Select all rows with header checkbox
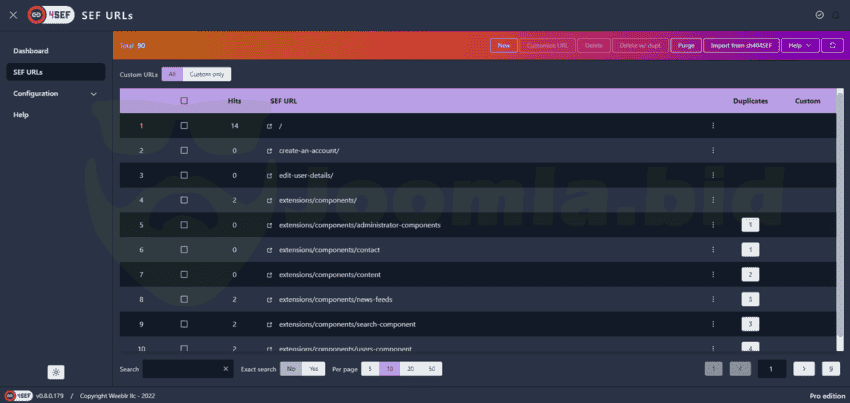This screenshot has height=403, width=850. click(184, 101)
